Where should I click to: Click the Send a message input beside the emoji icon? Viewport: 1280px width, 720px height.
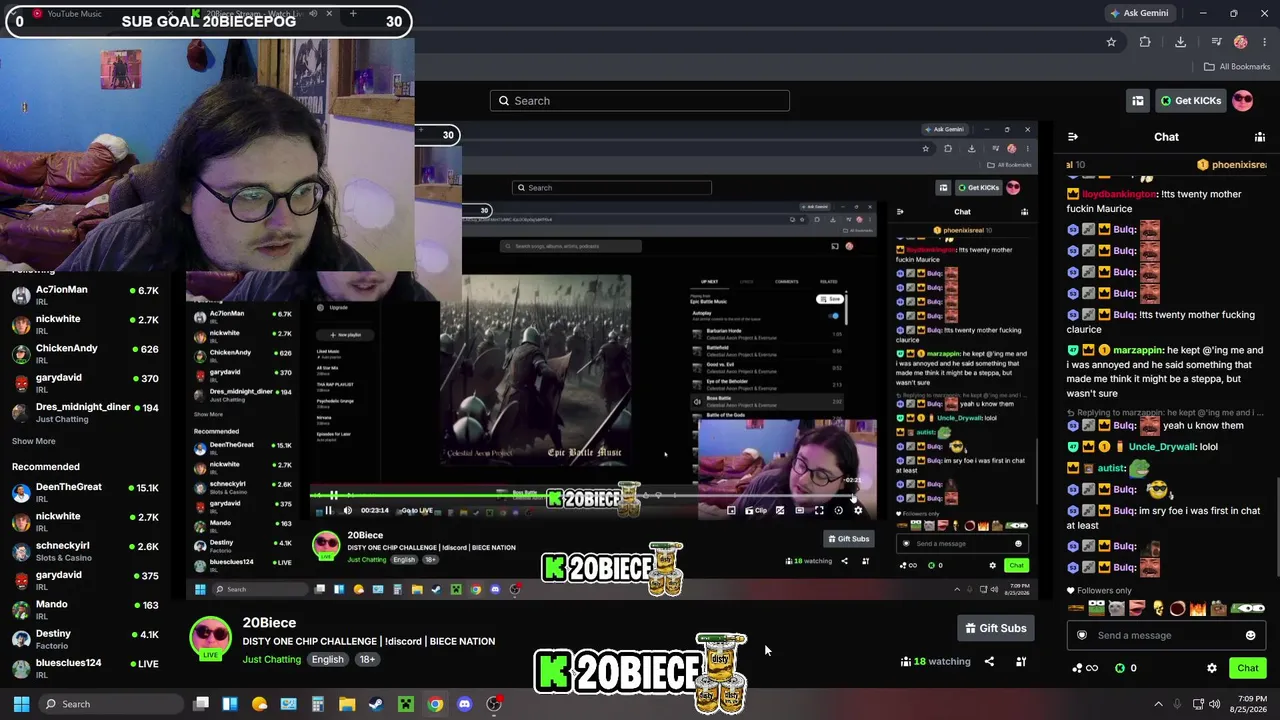point(1166,635)
